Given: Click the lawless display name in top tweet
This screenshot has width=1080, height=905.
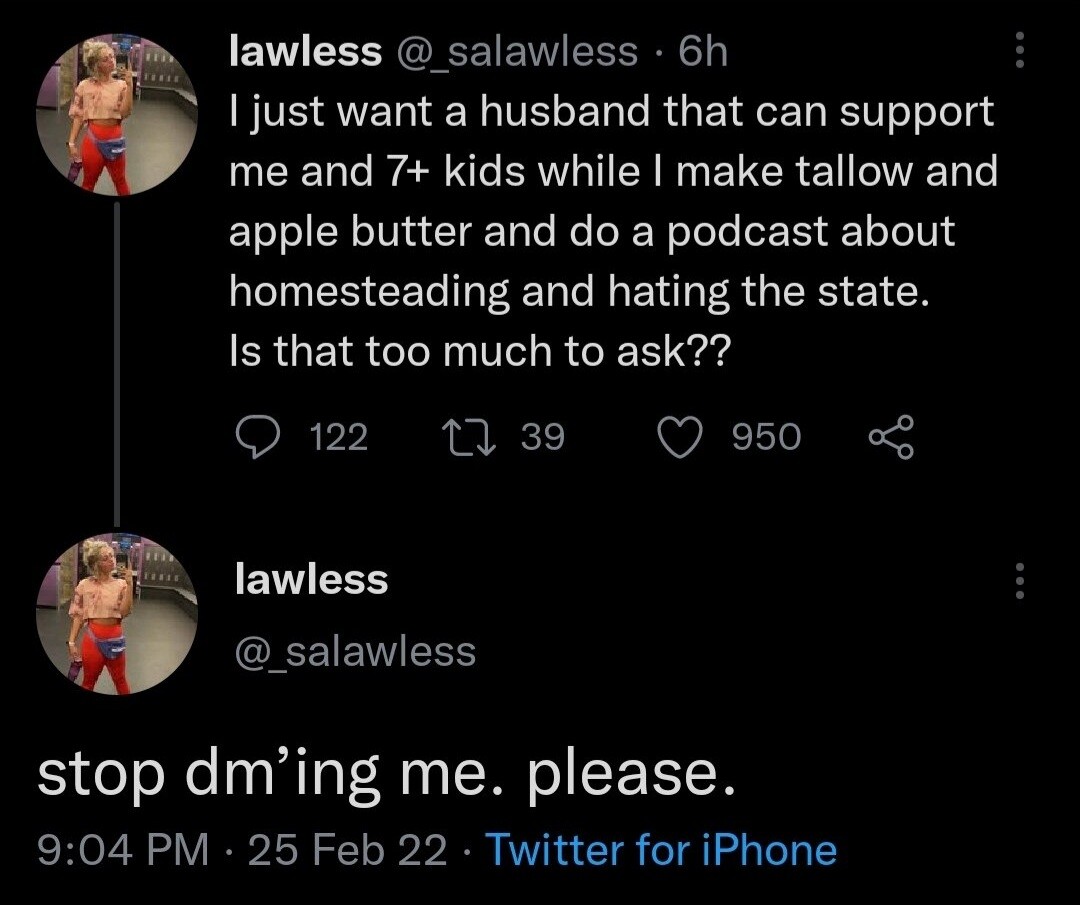Looking at the screenshot, I should [305, 51].
